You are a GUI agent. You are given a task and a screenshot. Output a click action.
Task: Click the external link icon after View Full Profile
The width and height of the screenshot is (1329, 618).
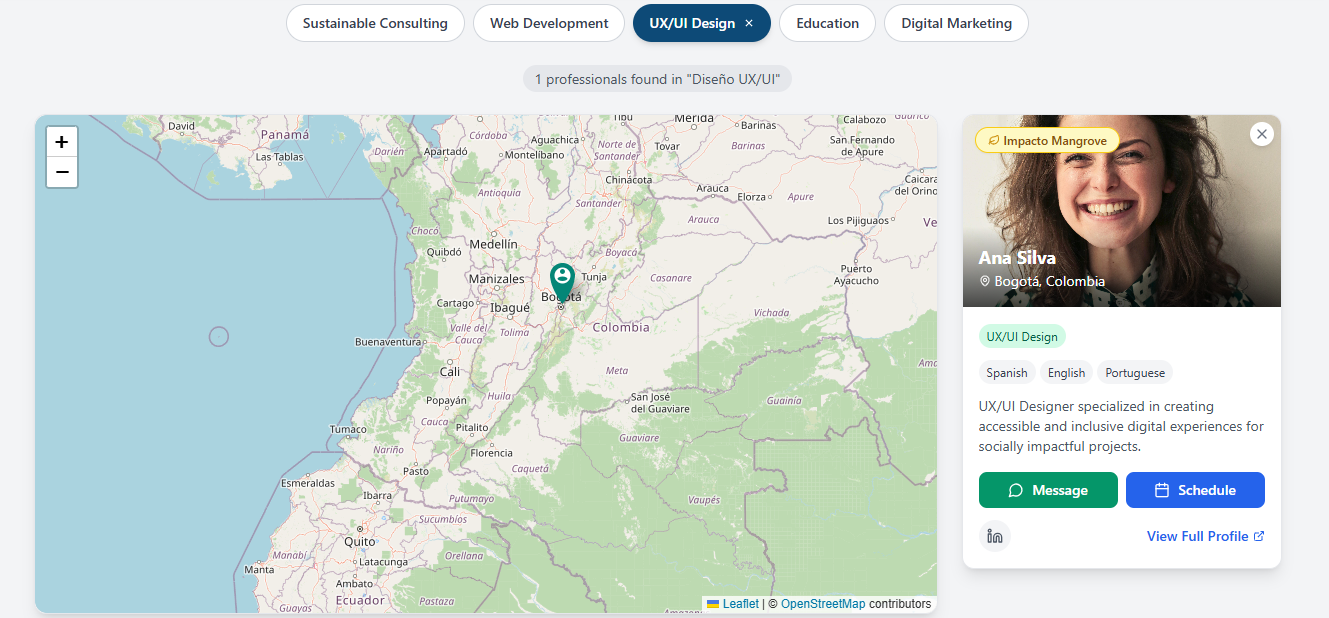pos(1259,536)
